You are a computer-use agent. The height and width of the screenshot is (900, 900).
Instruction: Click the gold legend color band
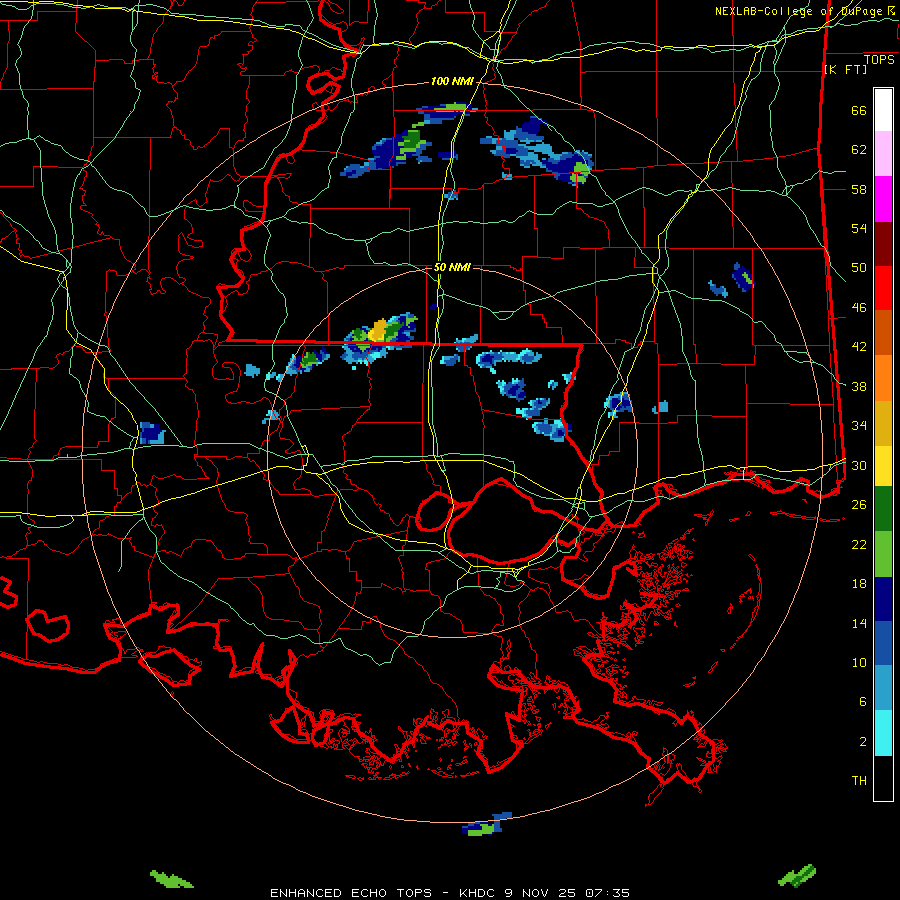(883, 423)
